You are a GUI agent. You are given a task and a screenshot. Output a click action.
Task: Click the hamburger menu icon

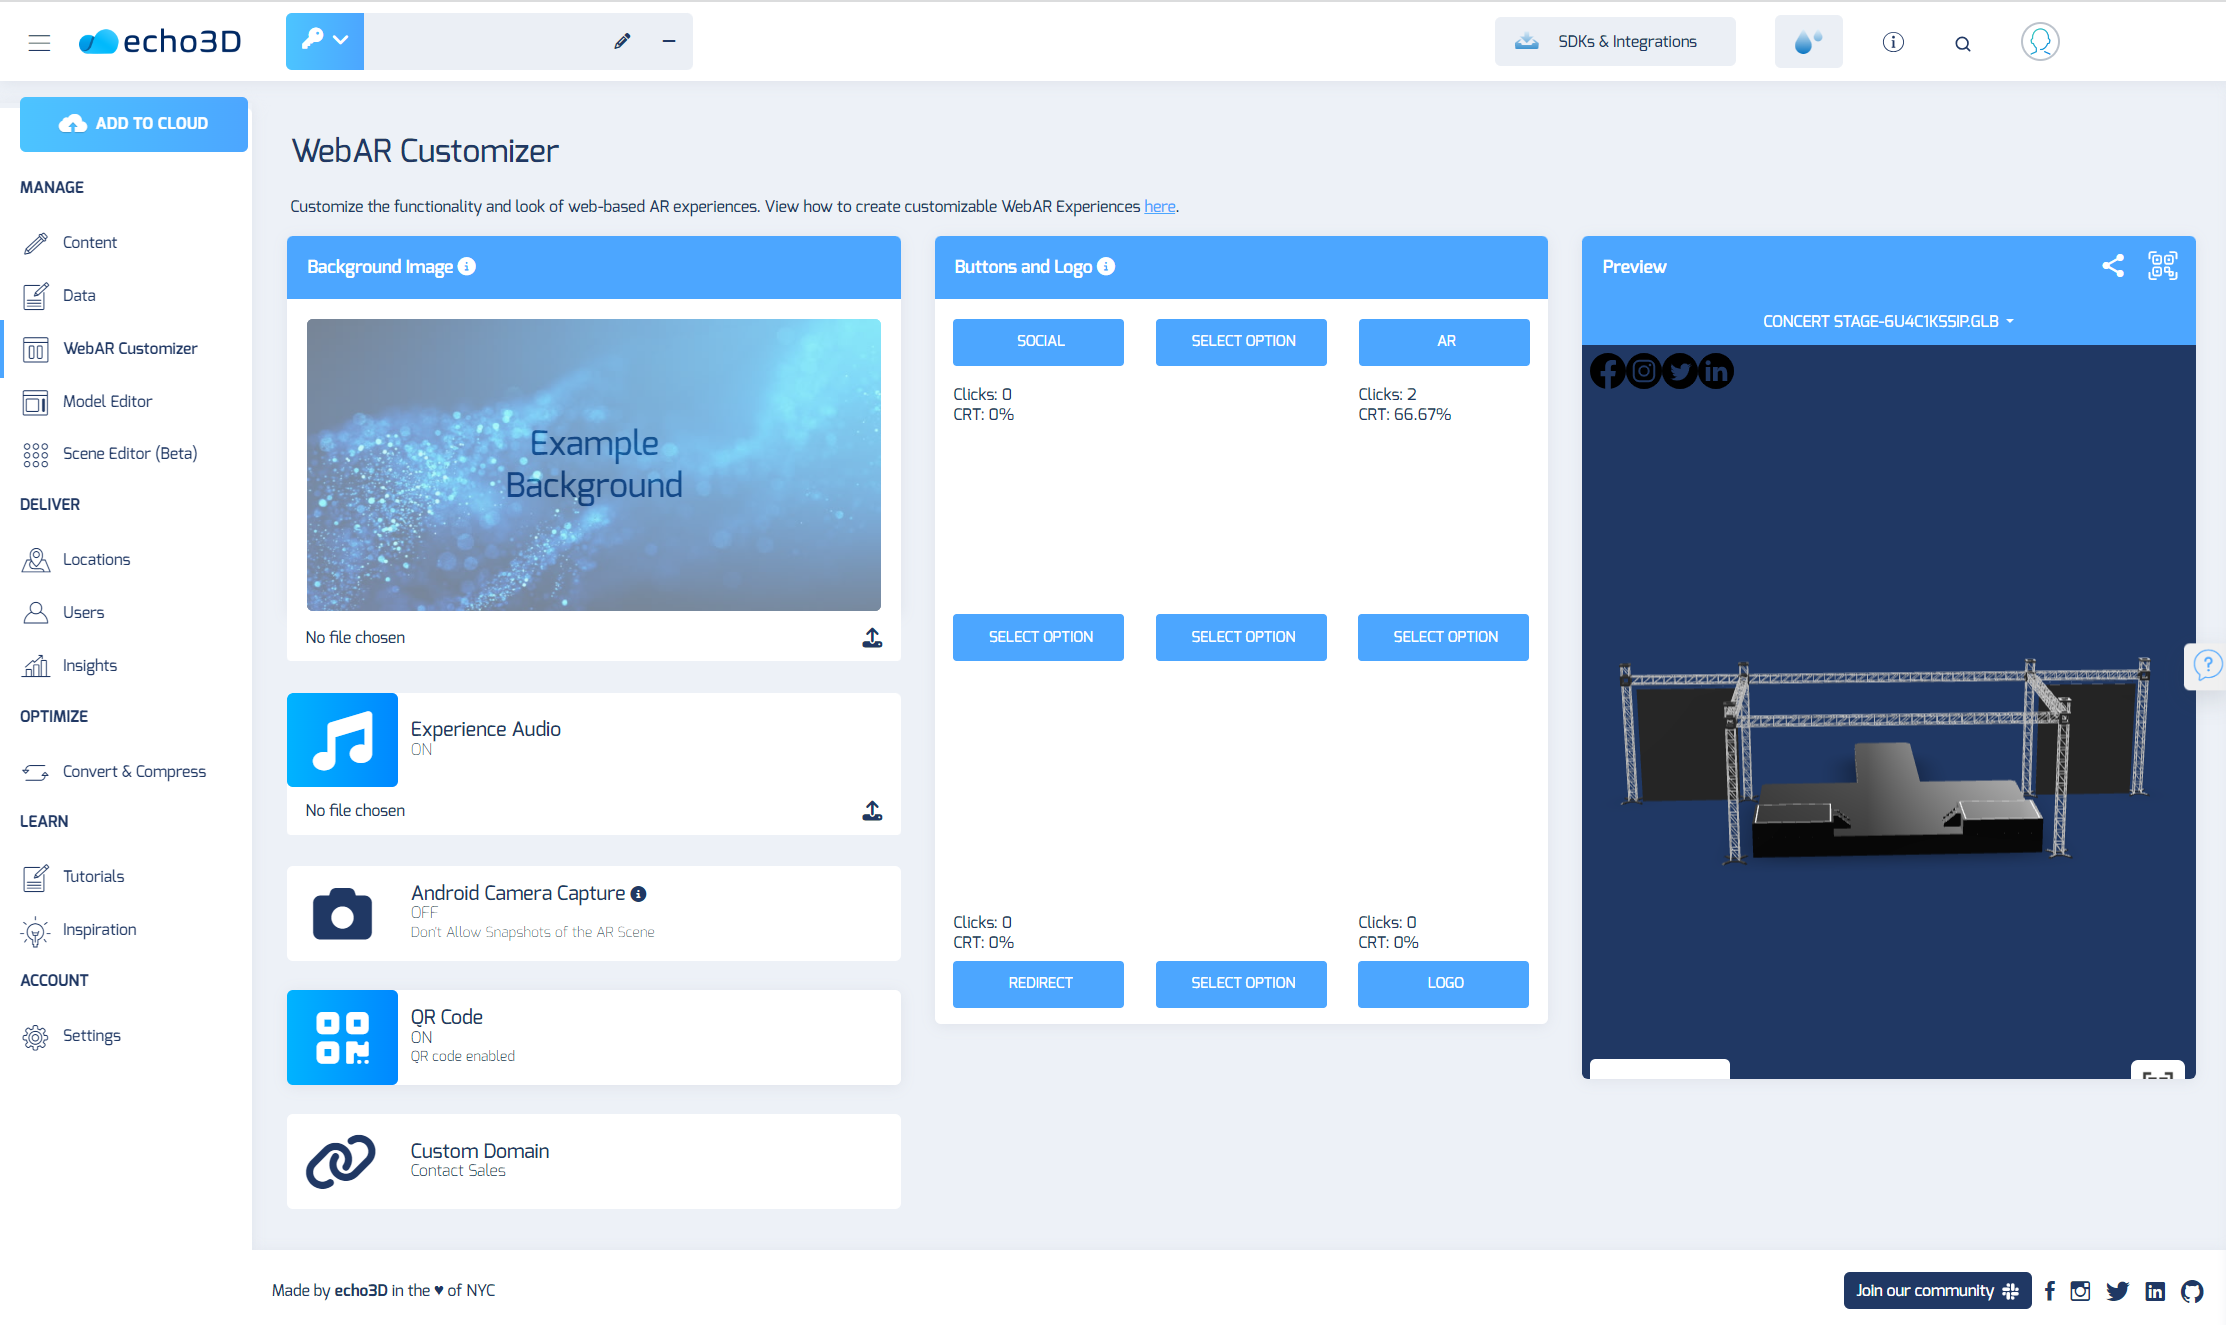[x=39, y=42]
